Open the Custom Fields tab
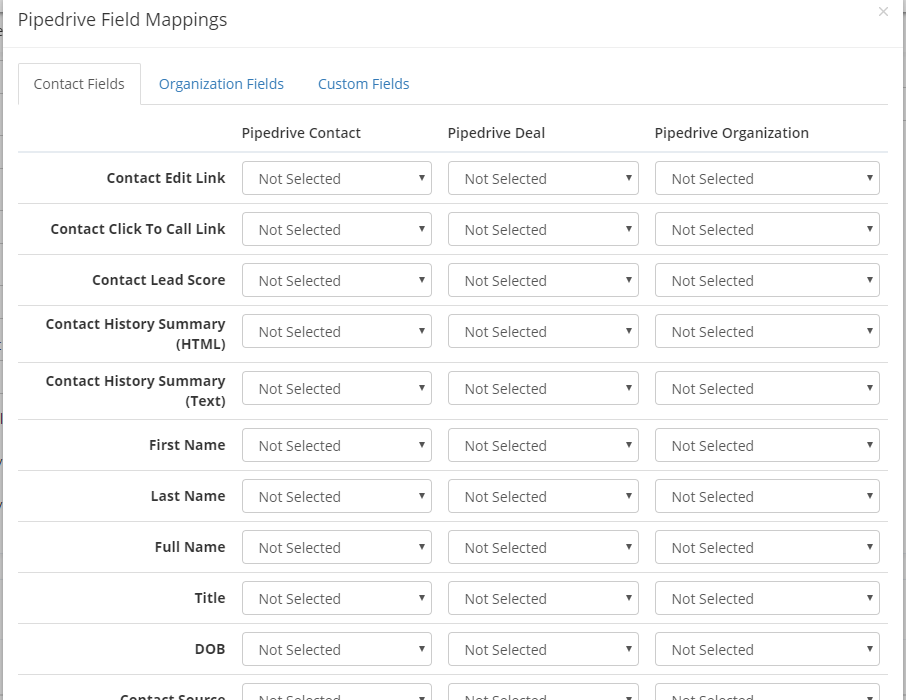The image size is (906, 700). click(x=363, y=84)
